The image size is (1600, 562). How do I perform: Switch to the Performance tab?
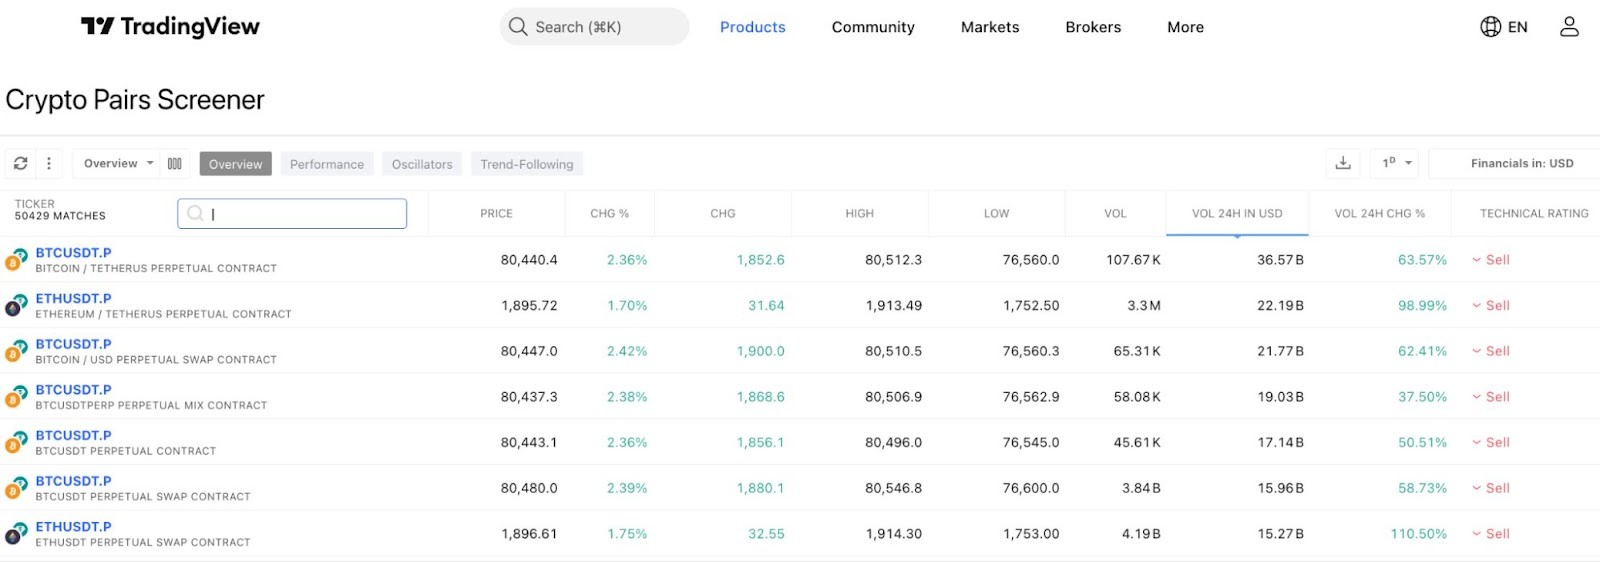click(327, 164)
